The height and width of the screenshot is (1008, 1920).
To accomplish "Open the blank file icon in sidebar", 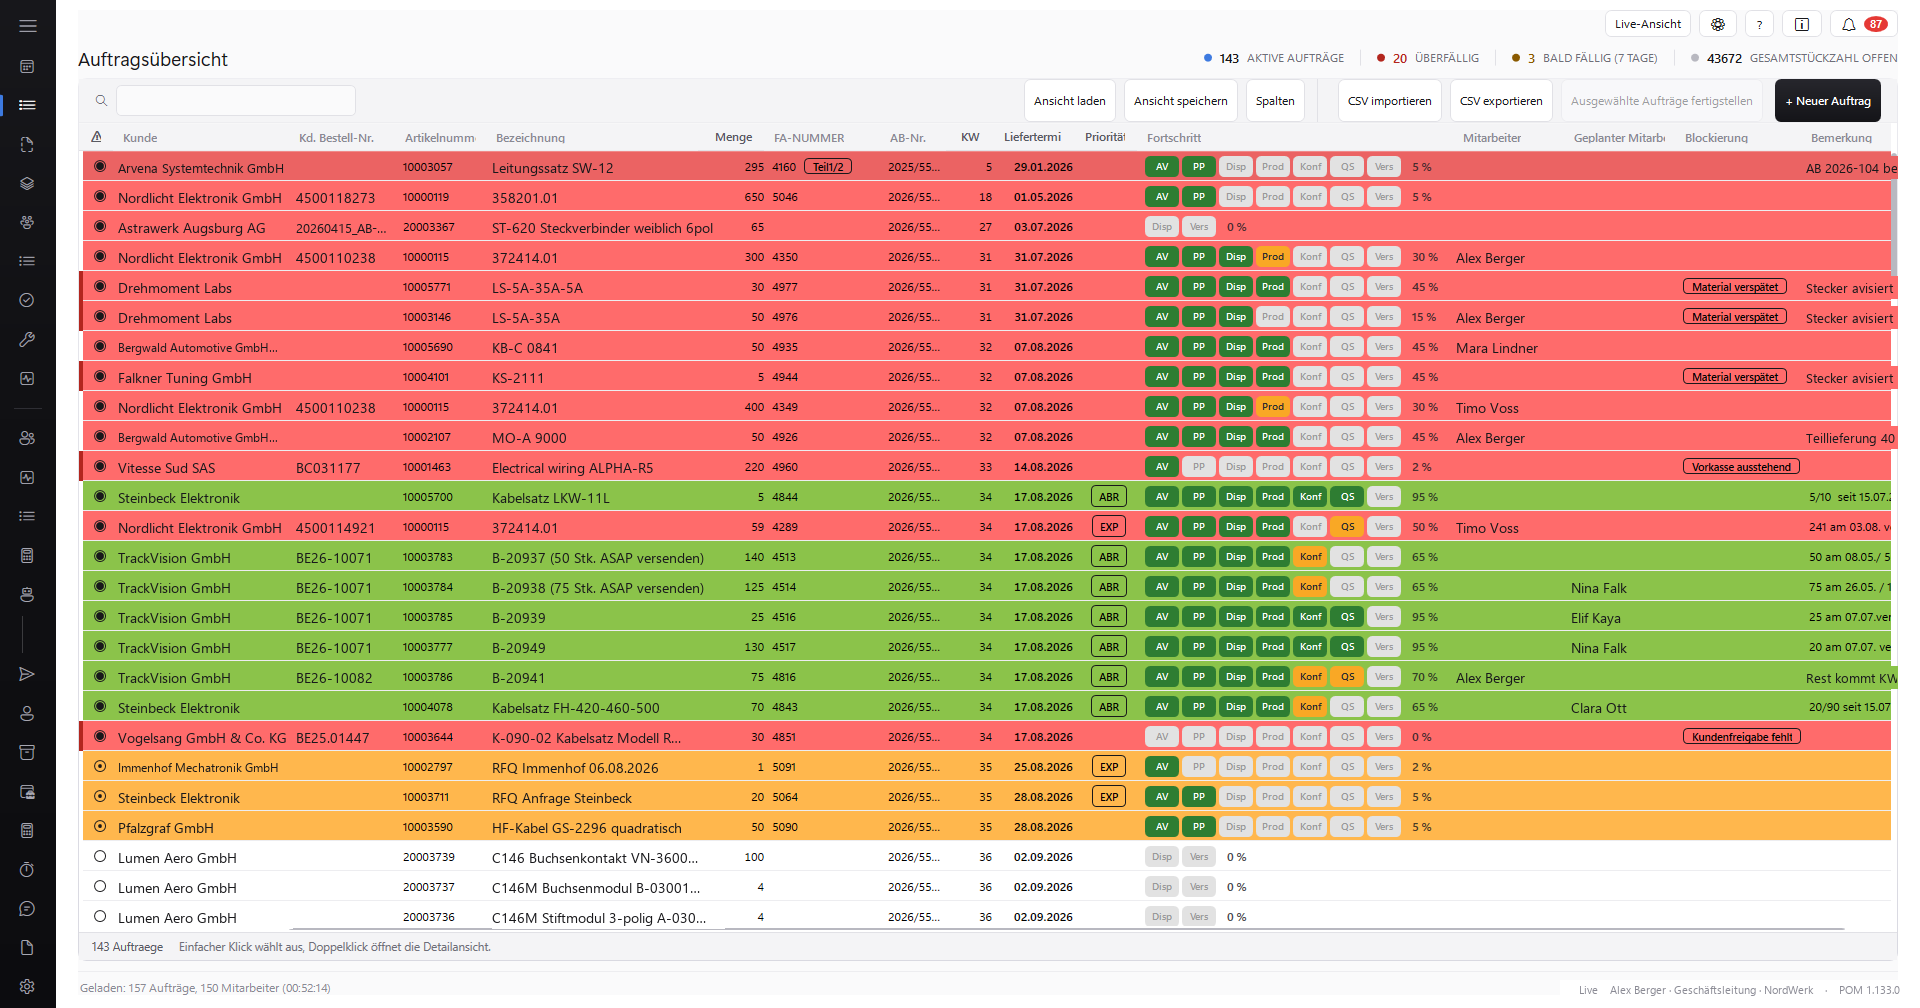I will (x=27, y=948).
